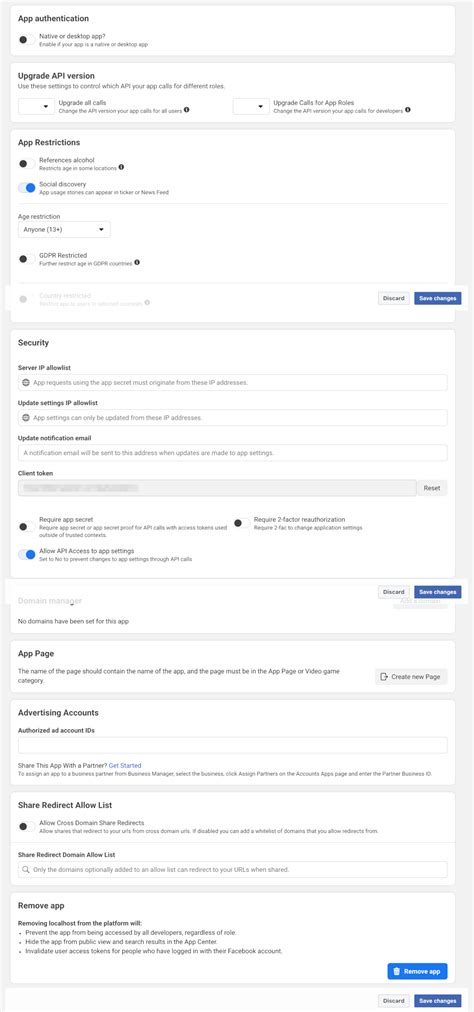
Task: Click the Authorized ad account IDs field
Action: pyautogui.click(x=232, y=745)
